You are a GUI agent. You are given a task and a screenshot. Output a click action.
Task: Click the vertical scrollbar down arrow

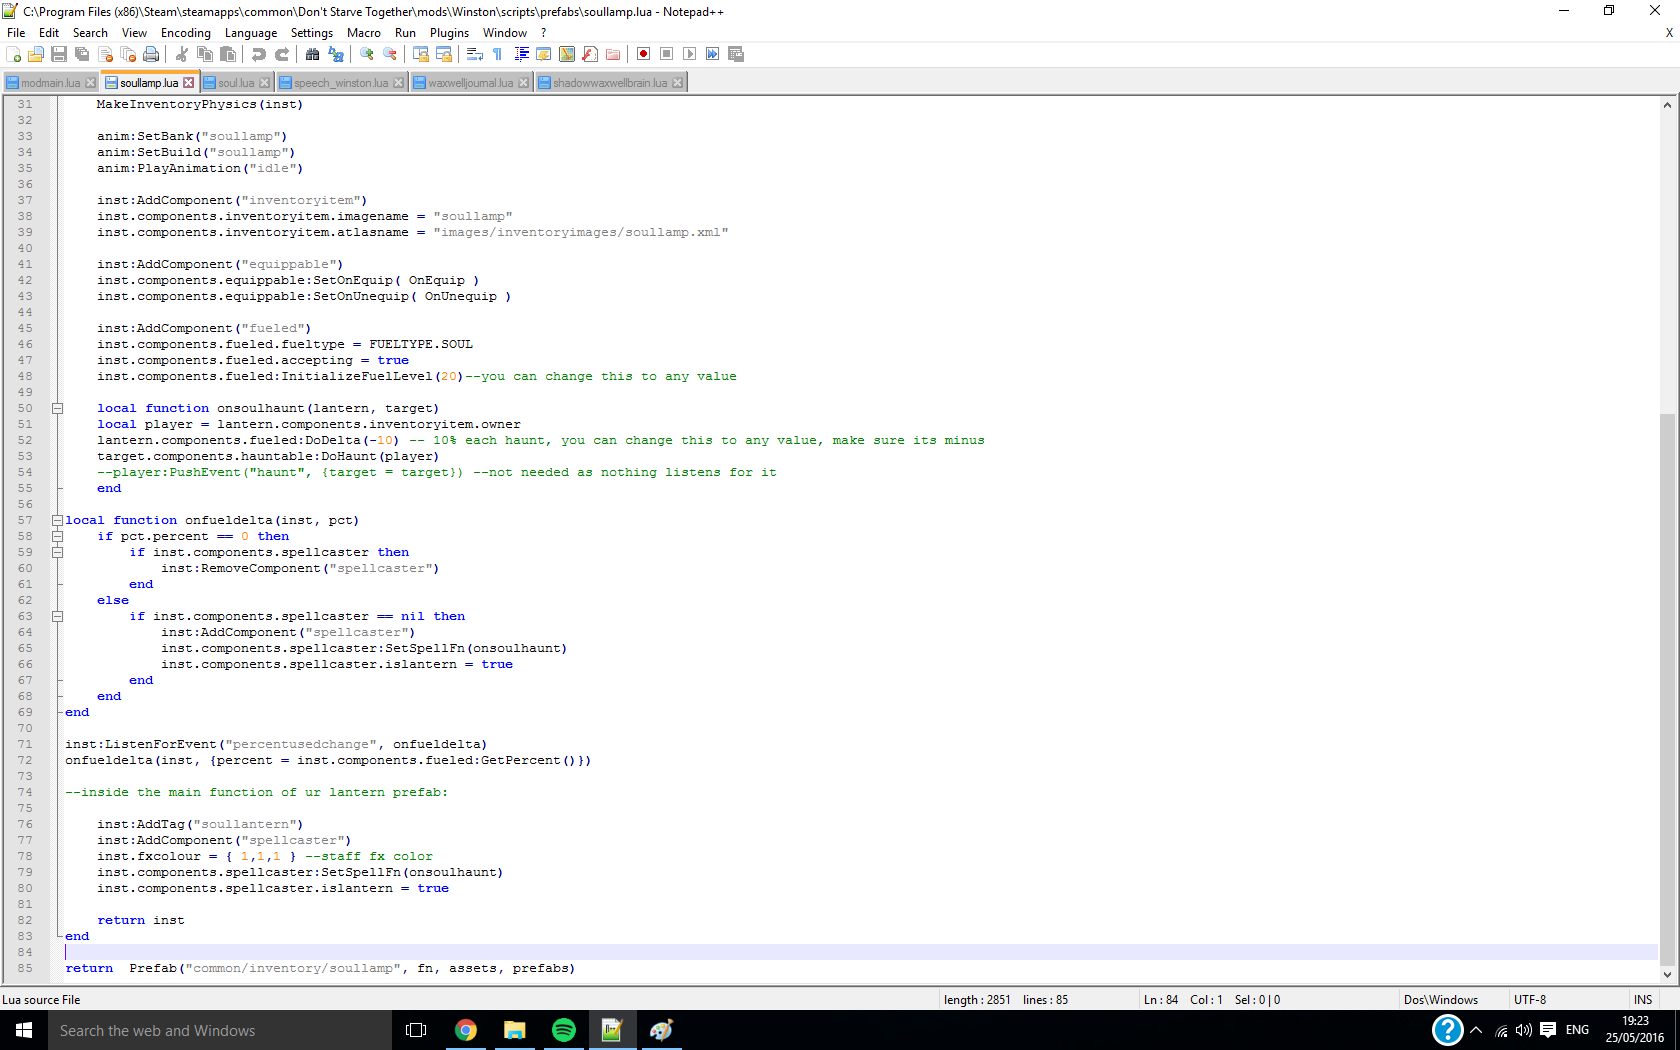tap(1667, 974)
